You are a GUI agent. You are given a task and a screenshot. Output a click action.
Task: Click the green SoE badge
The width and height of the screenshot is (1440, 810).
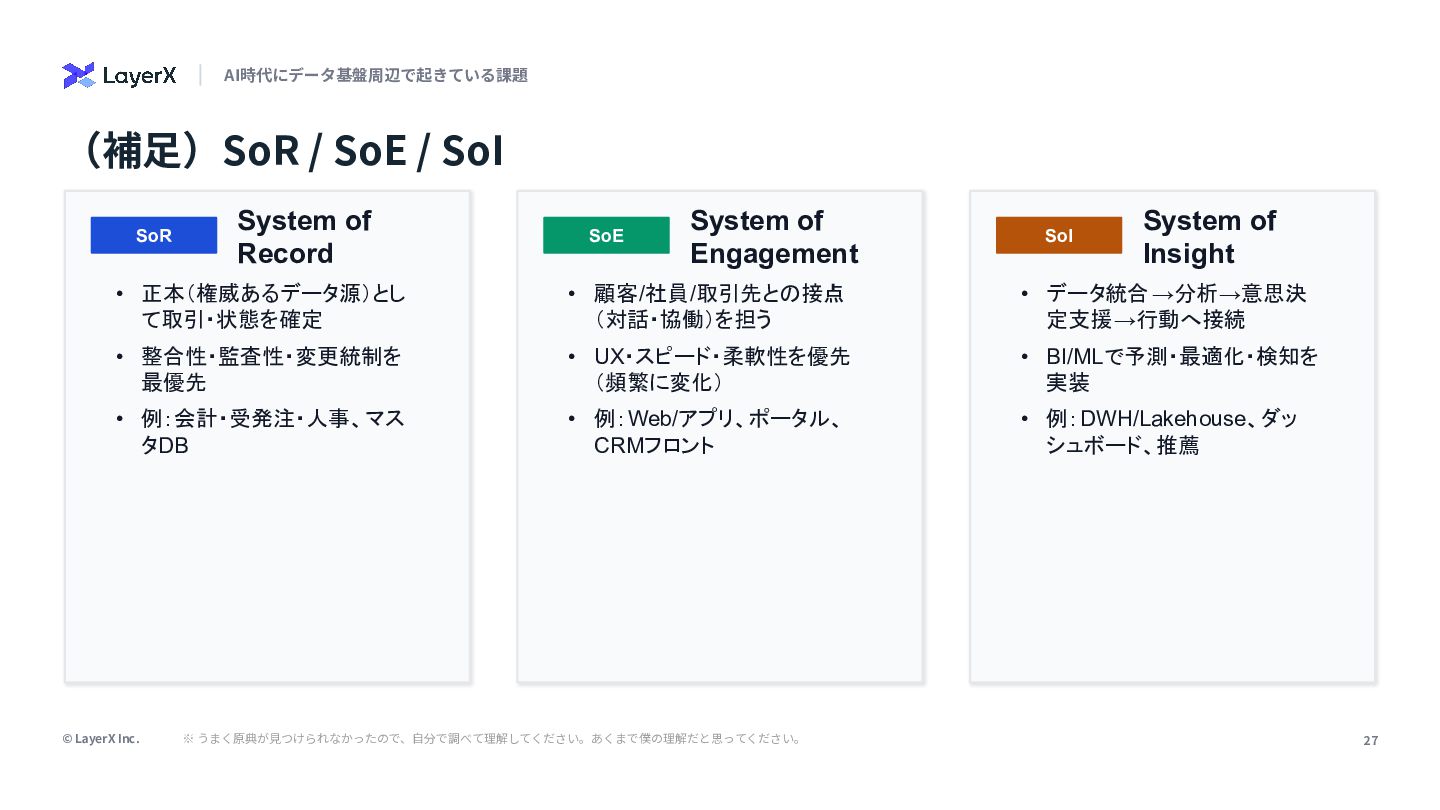pos(606,235)
